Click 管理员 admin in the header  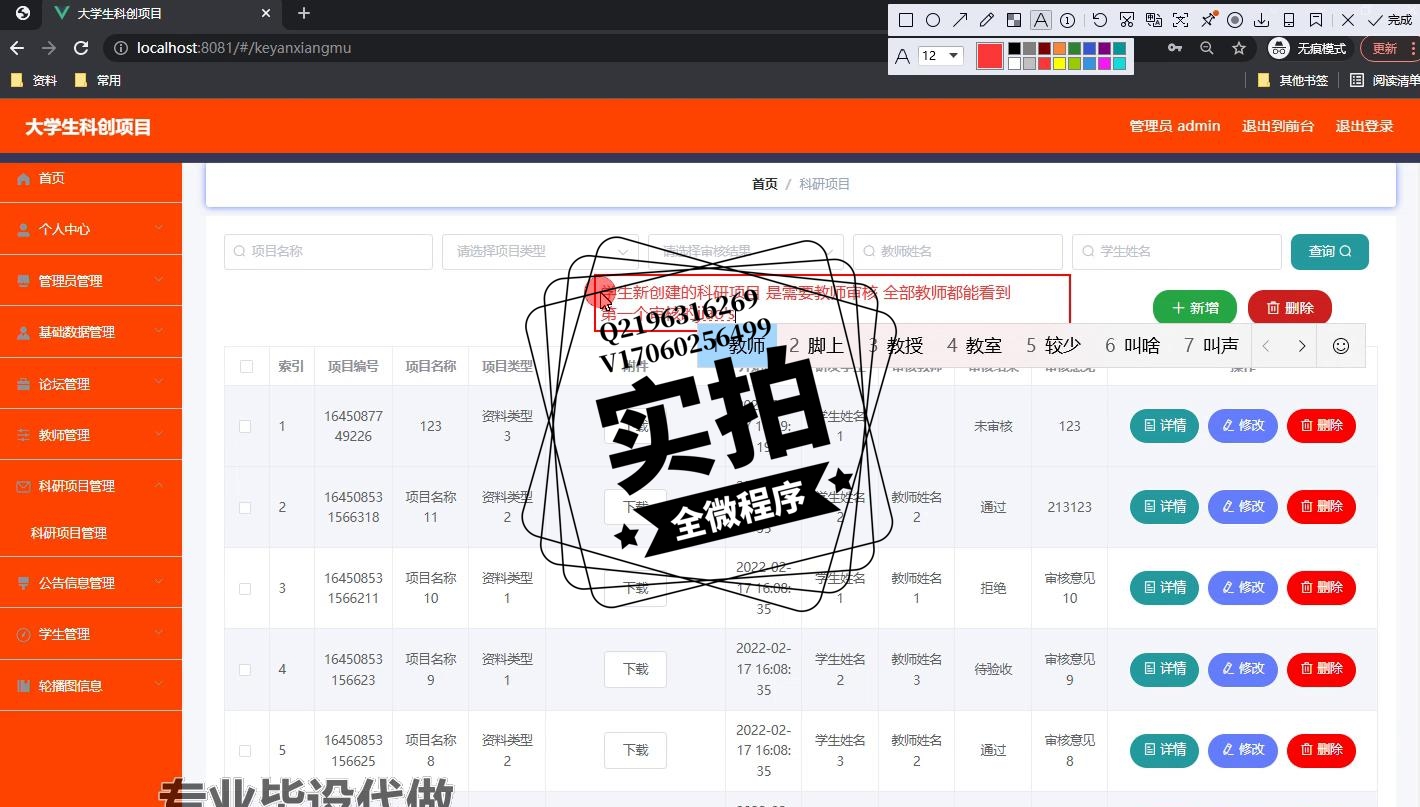coord(1174,126)
